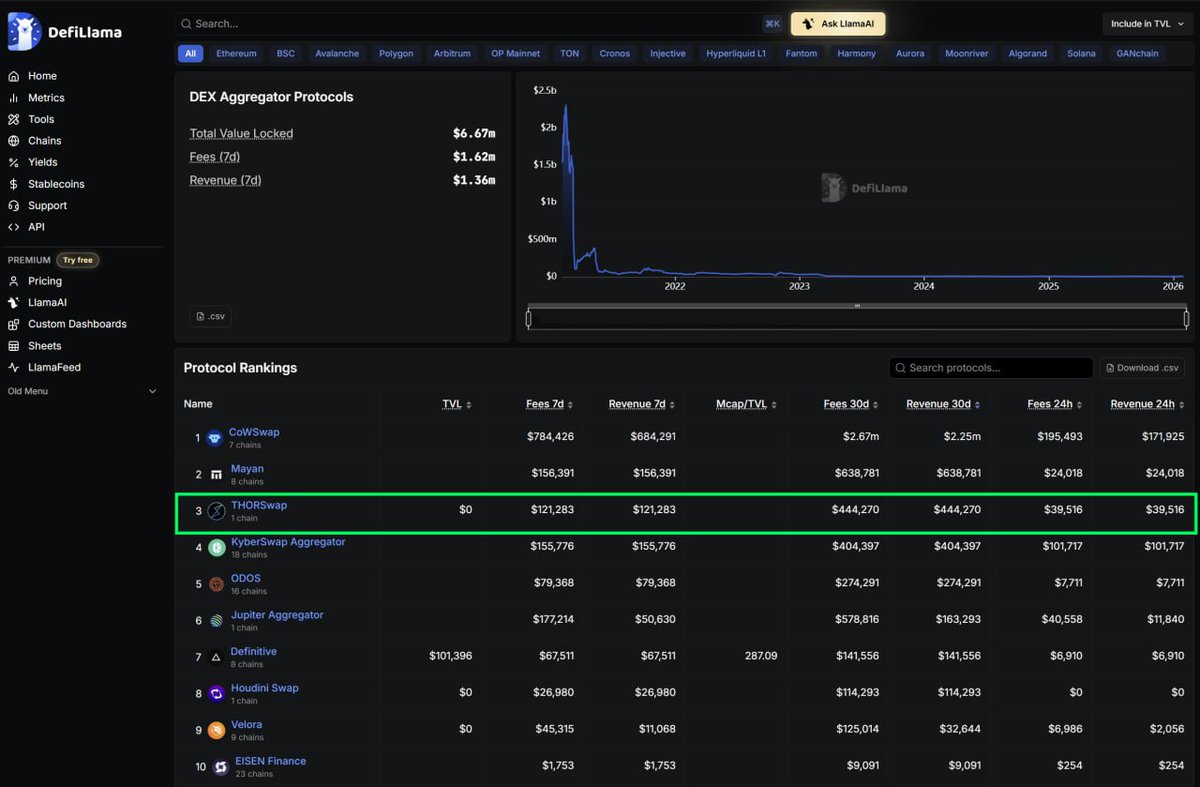Sort table by Revenue 7d
Image resolution: width=1200 pixels, height=787 pixels.
coord(642,404)
